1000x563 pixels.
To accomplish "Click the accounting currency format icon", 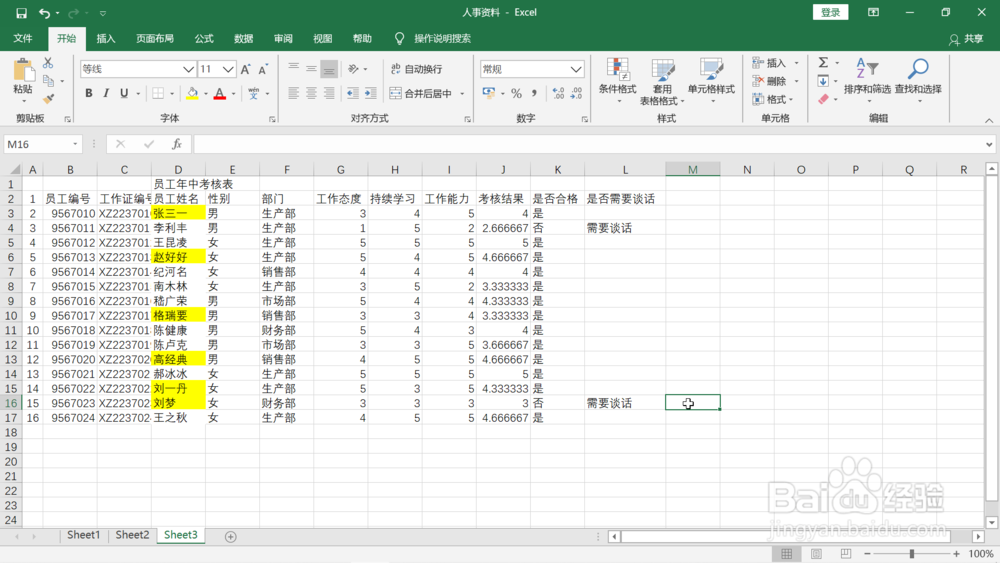I will coord(489,93).
